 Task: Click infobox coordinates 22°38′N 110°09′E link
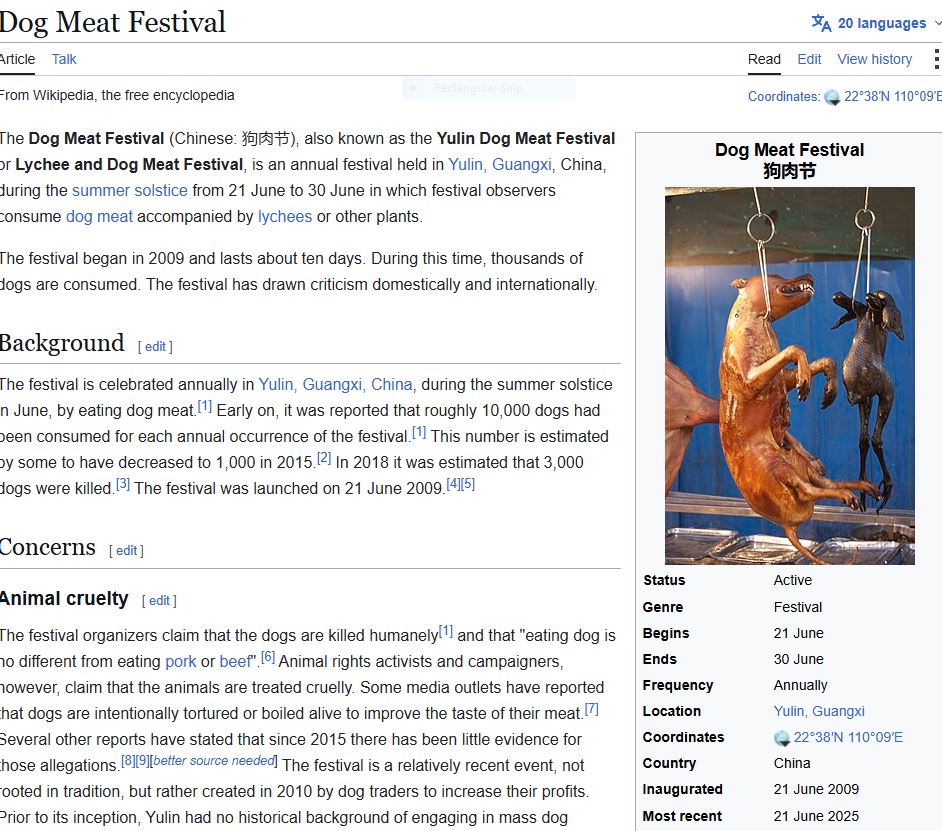pos(848,737)
